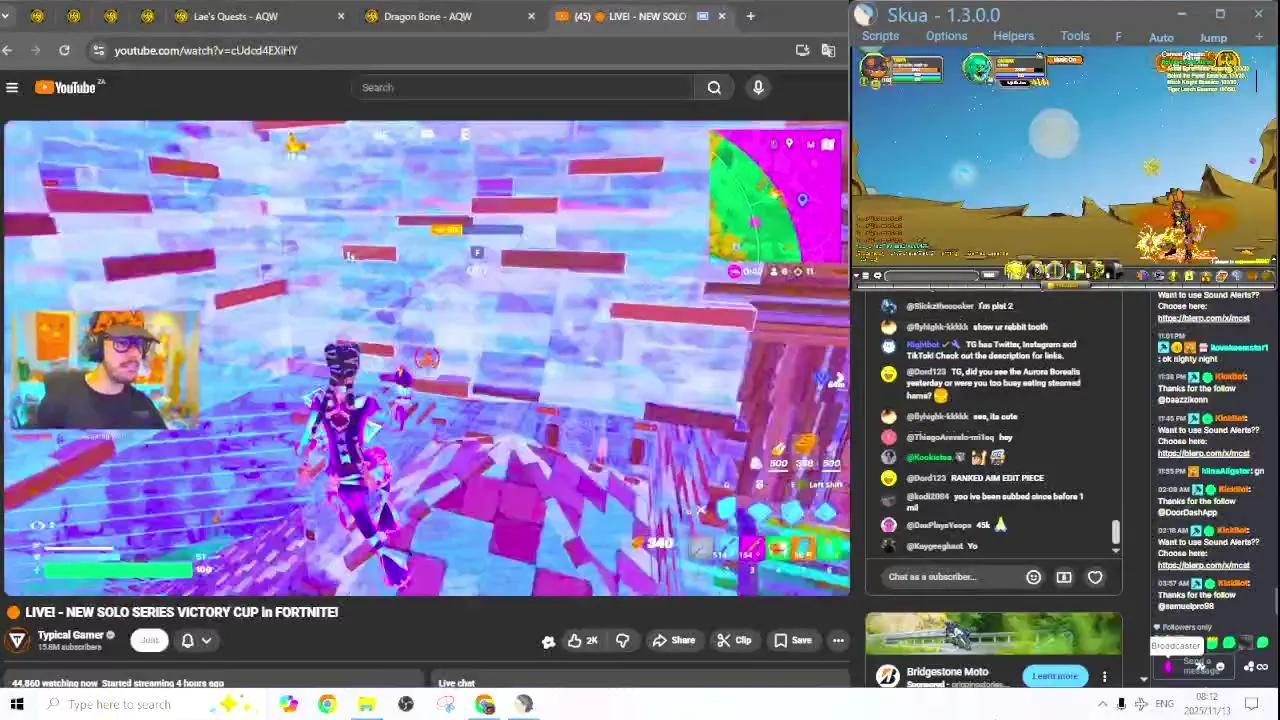Click the Join membership button
Viewport: 1280px width, 720px height.
click(149, 640)
